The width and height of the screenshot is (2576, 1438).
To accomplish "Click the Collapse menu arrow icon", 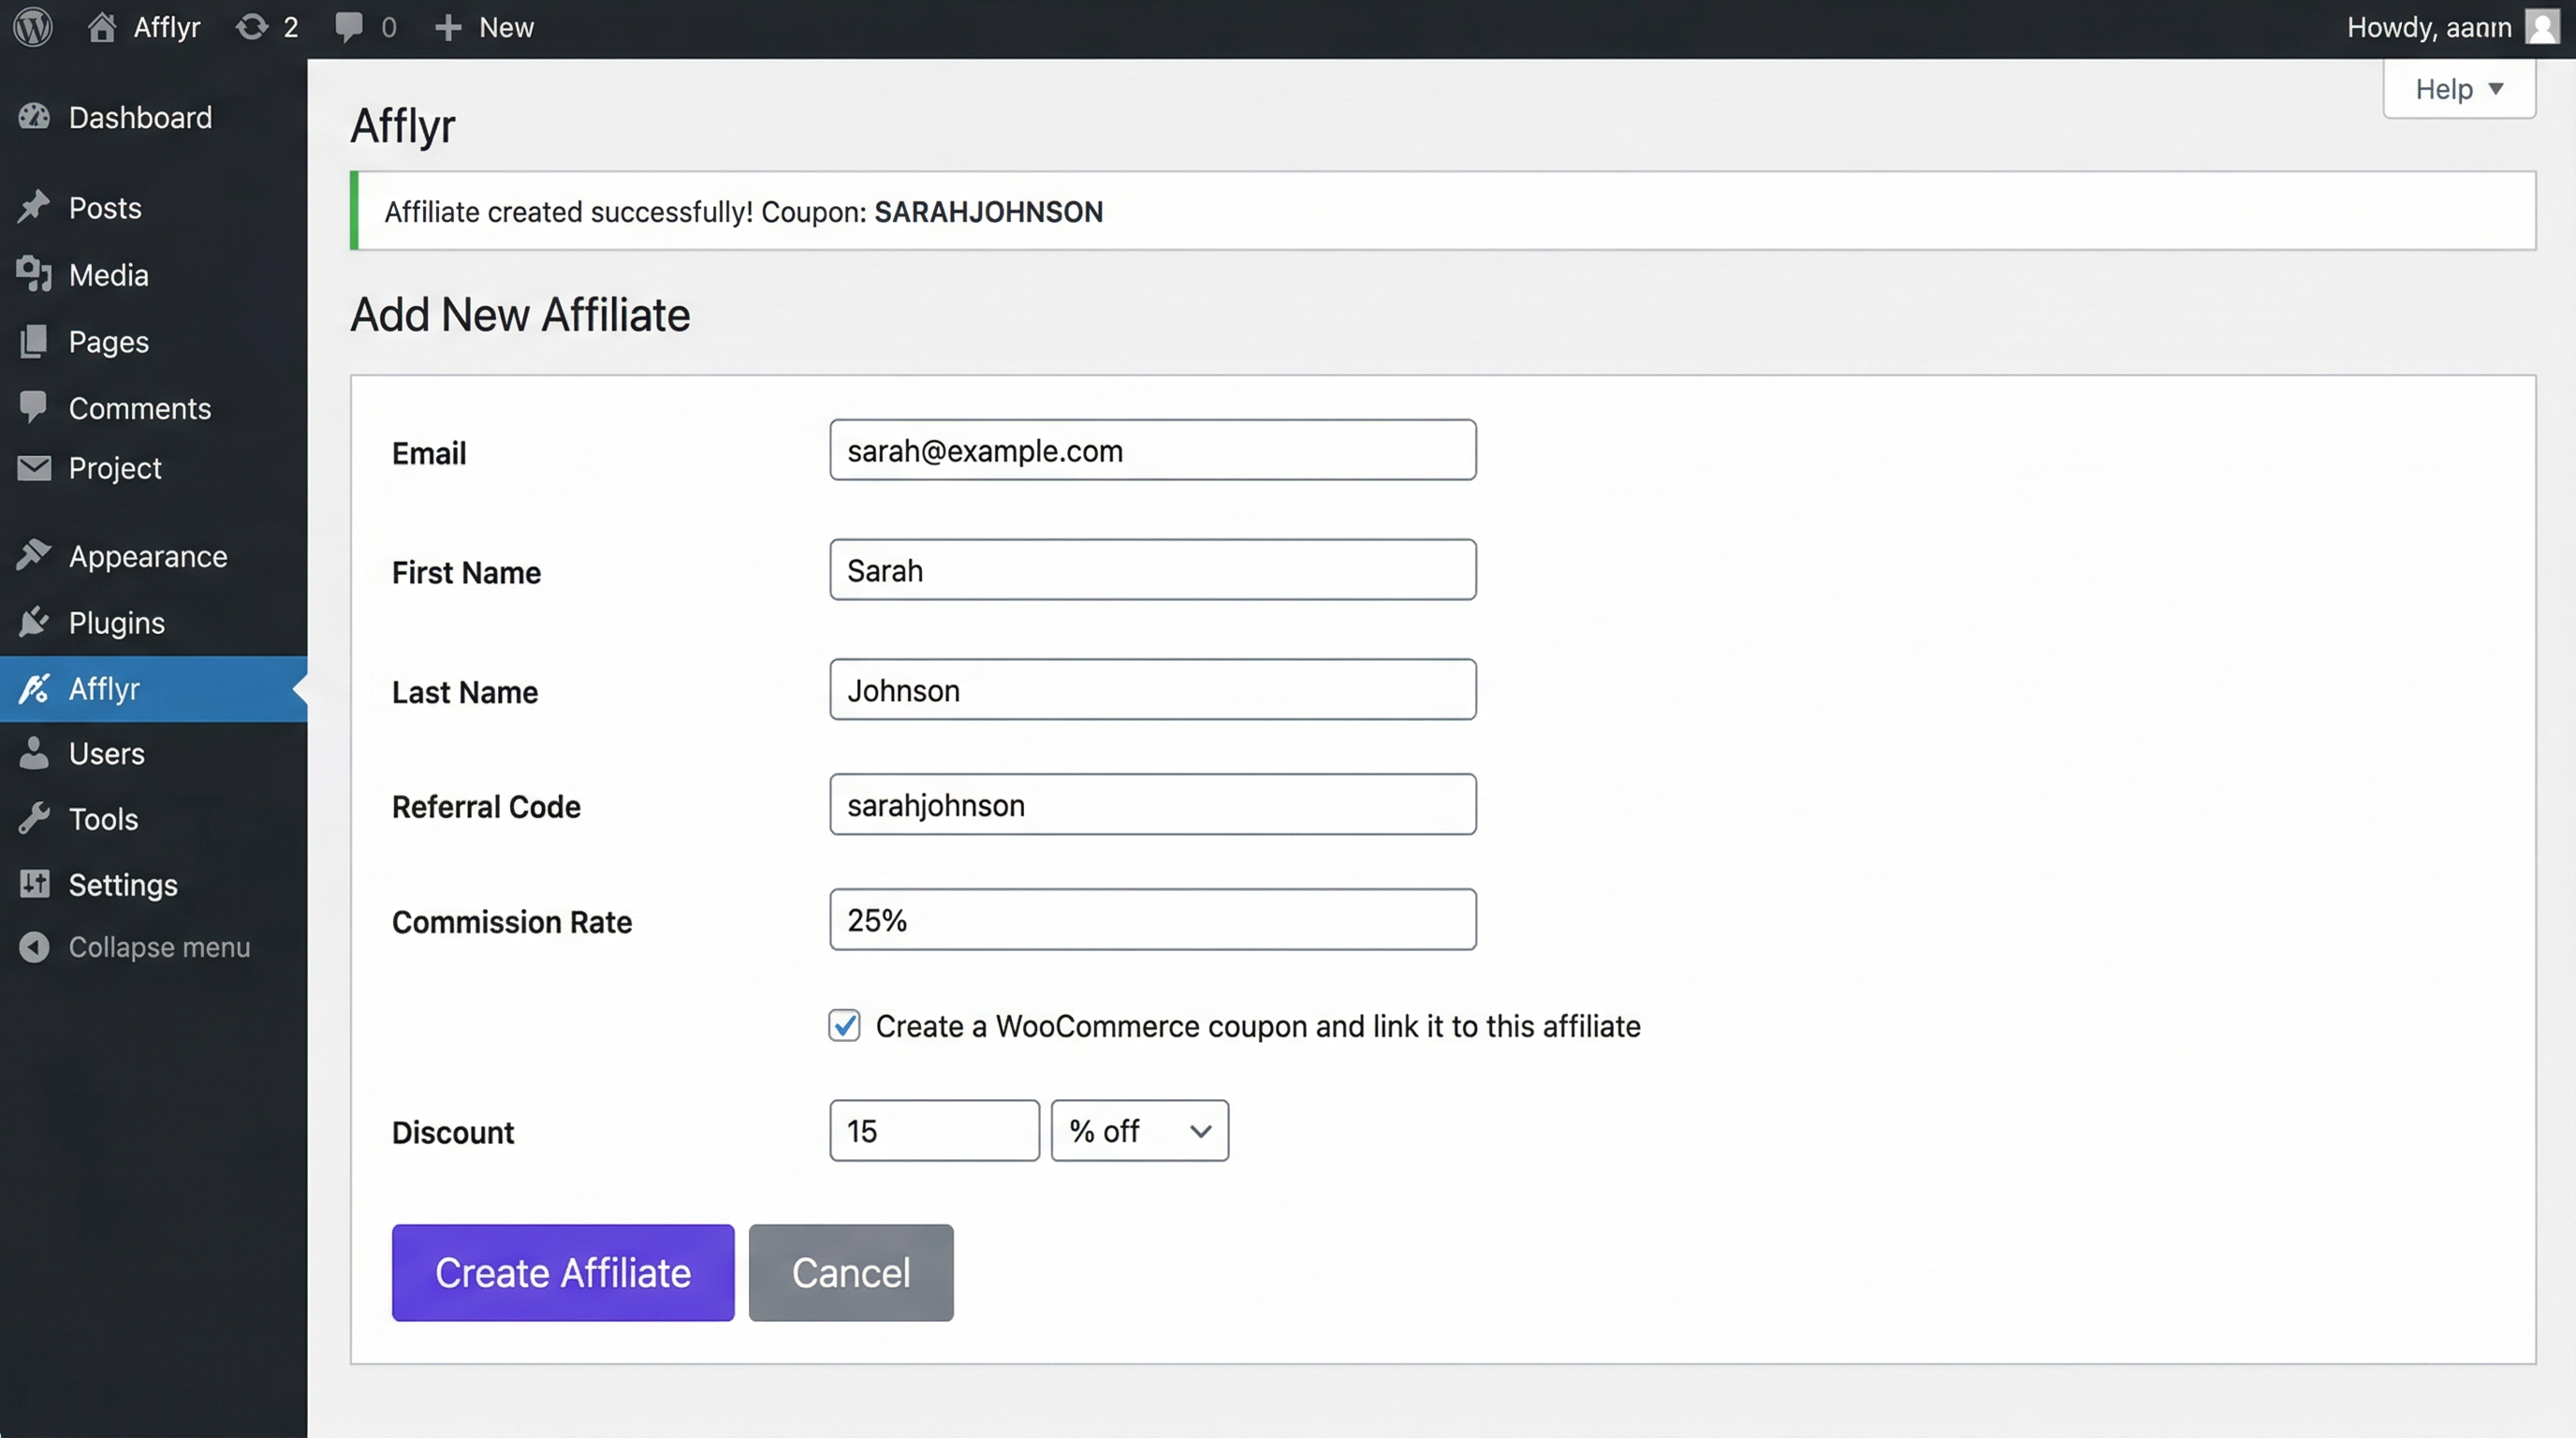I will pyautogui.click(x=34, y=947).
